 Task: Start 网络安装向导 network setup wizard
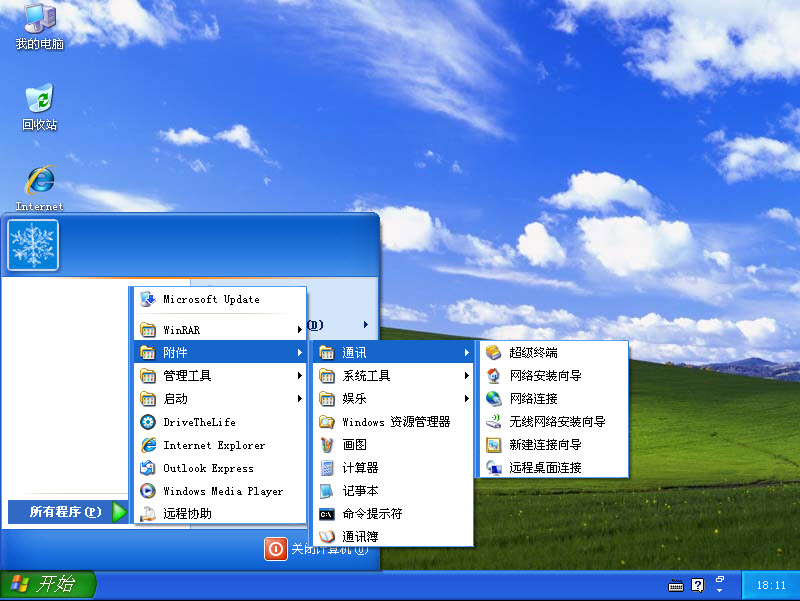[554, 375]
